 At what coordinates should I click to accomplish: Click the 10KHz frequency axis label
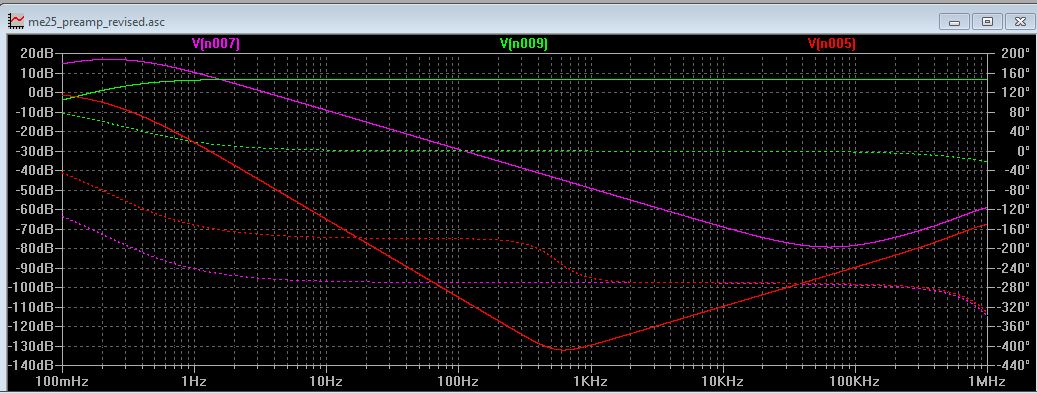point(722,382)
